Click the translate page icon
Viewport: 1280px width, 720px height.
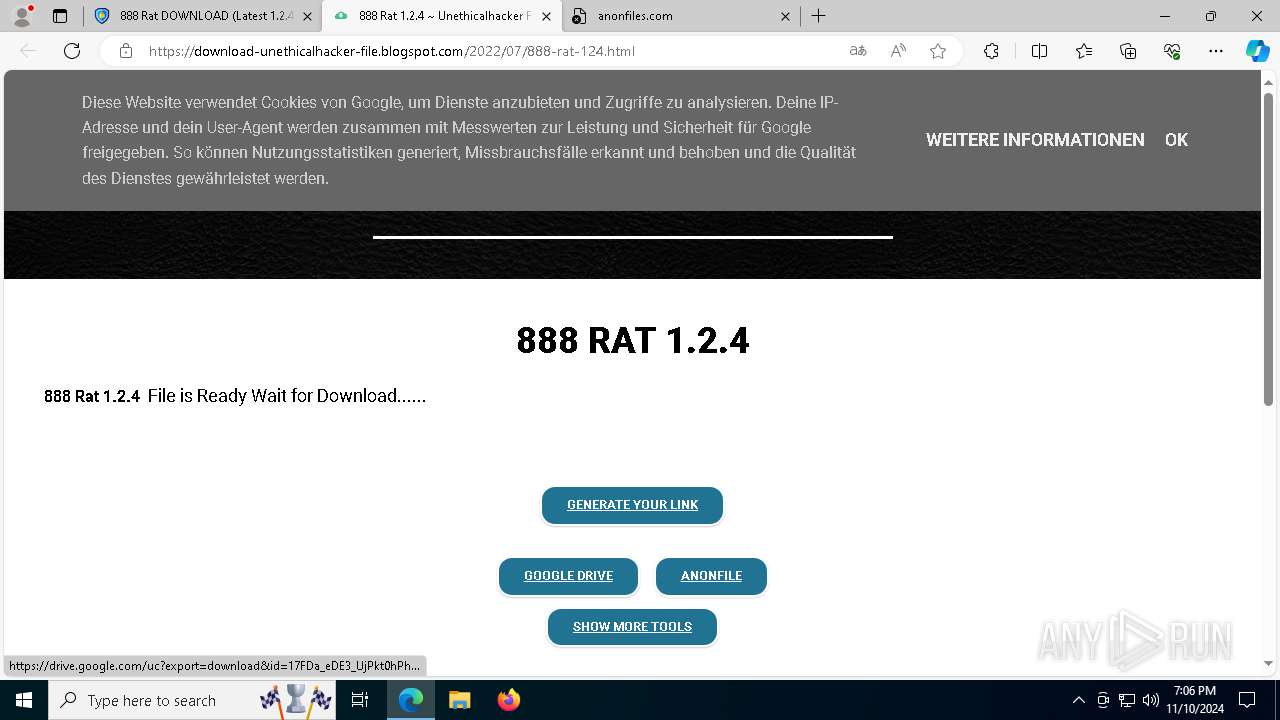click(858, 51)
